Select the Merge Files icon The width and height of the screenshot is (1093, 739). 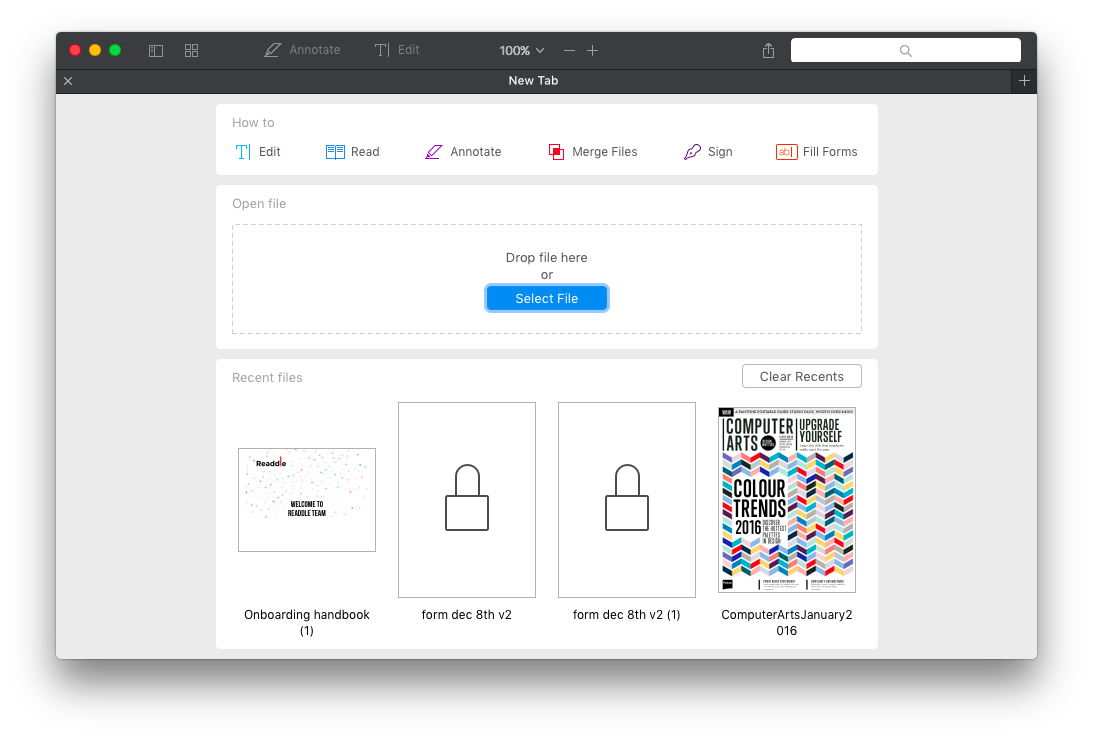pos(556,151)
